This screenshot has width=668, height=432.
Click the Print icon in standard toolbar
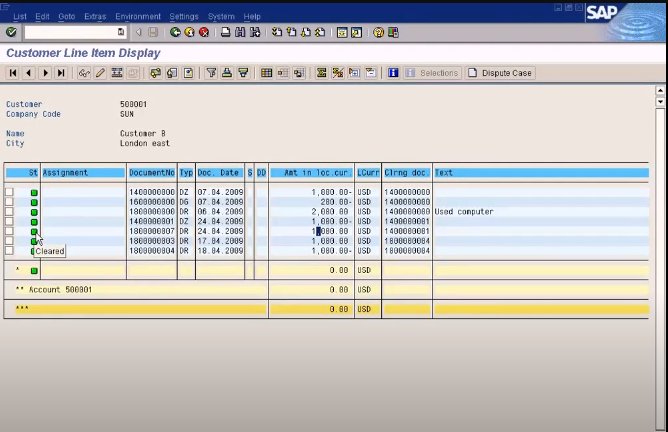click(x=225, y=32)
